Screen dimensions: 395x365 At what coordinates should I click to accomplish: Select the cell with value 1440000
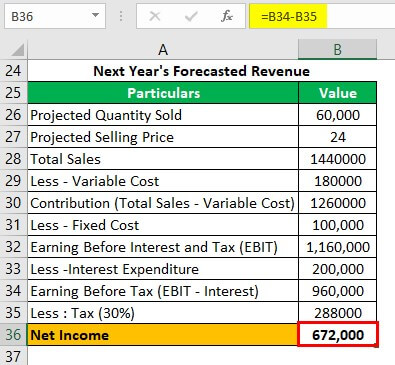[x=338, y=159]
